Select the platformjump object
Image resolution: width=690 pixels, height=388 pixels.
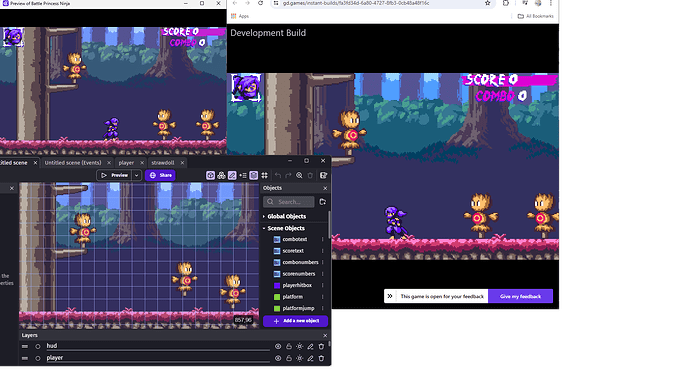coord(298,308)
